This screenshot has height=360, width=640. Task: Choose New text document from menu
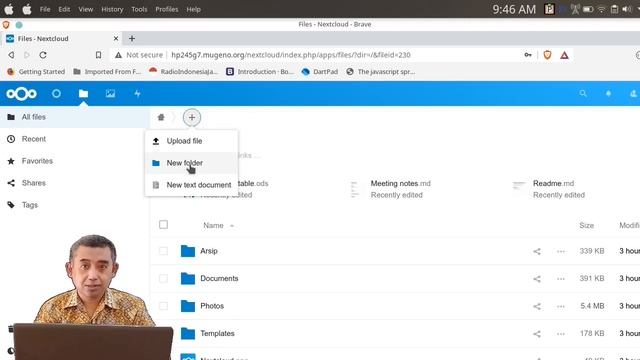(x=191, y=185)
